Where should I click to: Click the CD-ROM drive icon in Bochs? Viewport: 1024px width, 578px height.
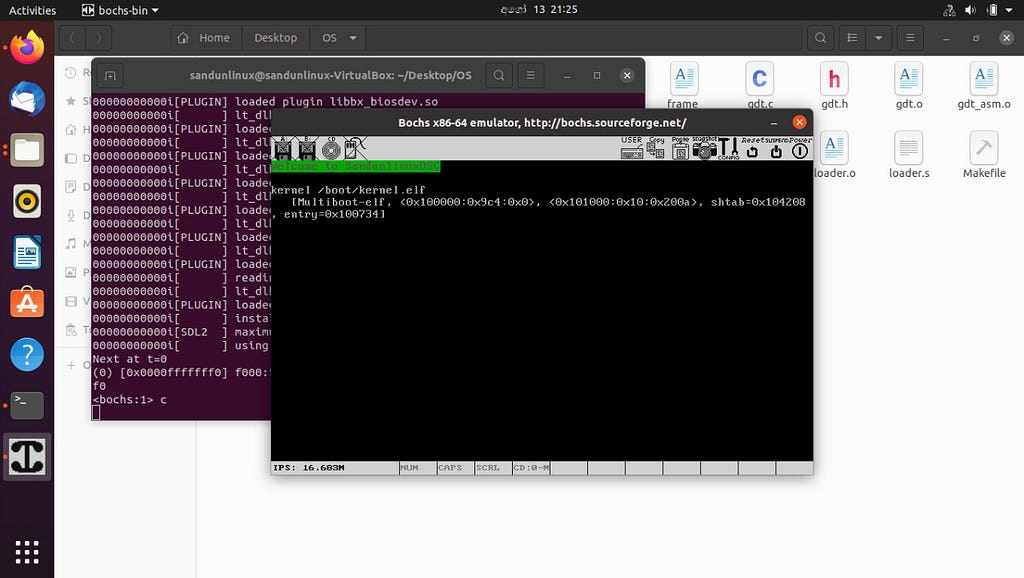[331, 149]
